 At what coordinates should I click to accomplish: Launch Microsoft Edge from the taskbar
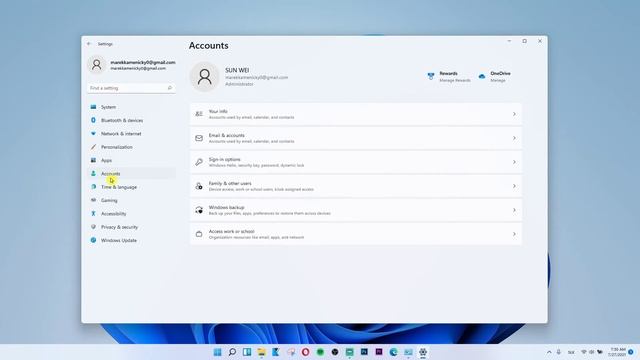[x=393, y=352]
